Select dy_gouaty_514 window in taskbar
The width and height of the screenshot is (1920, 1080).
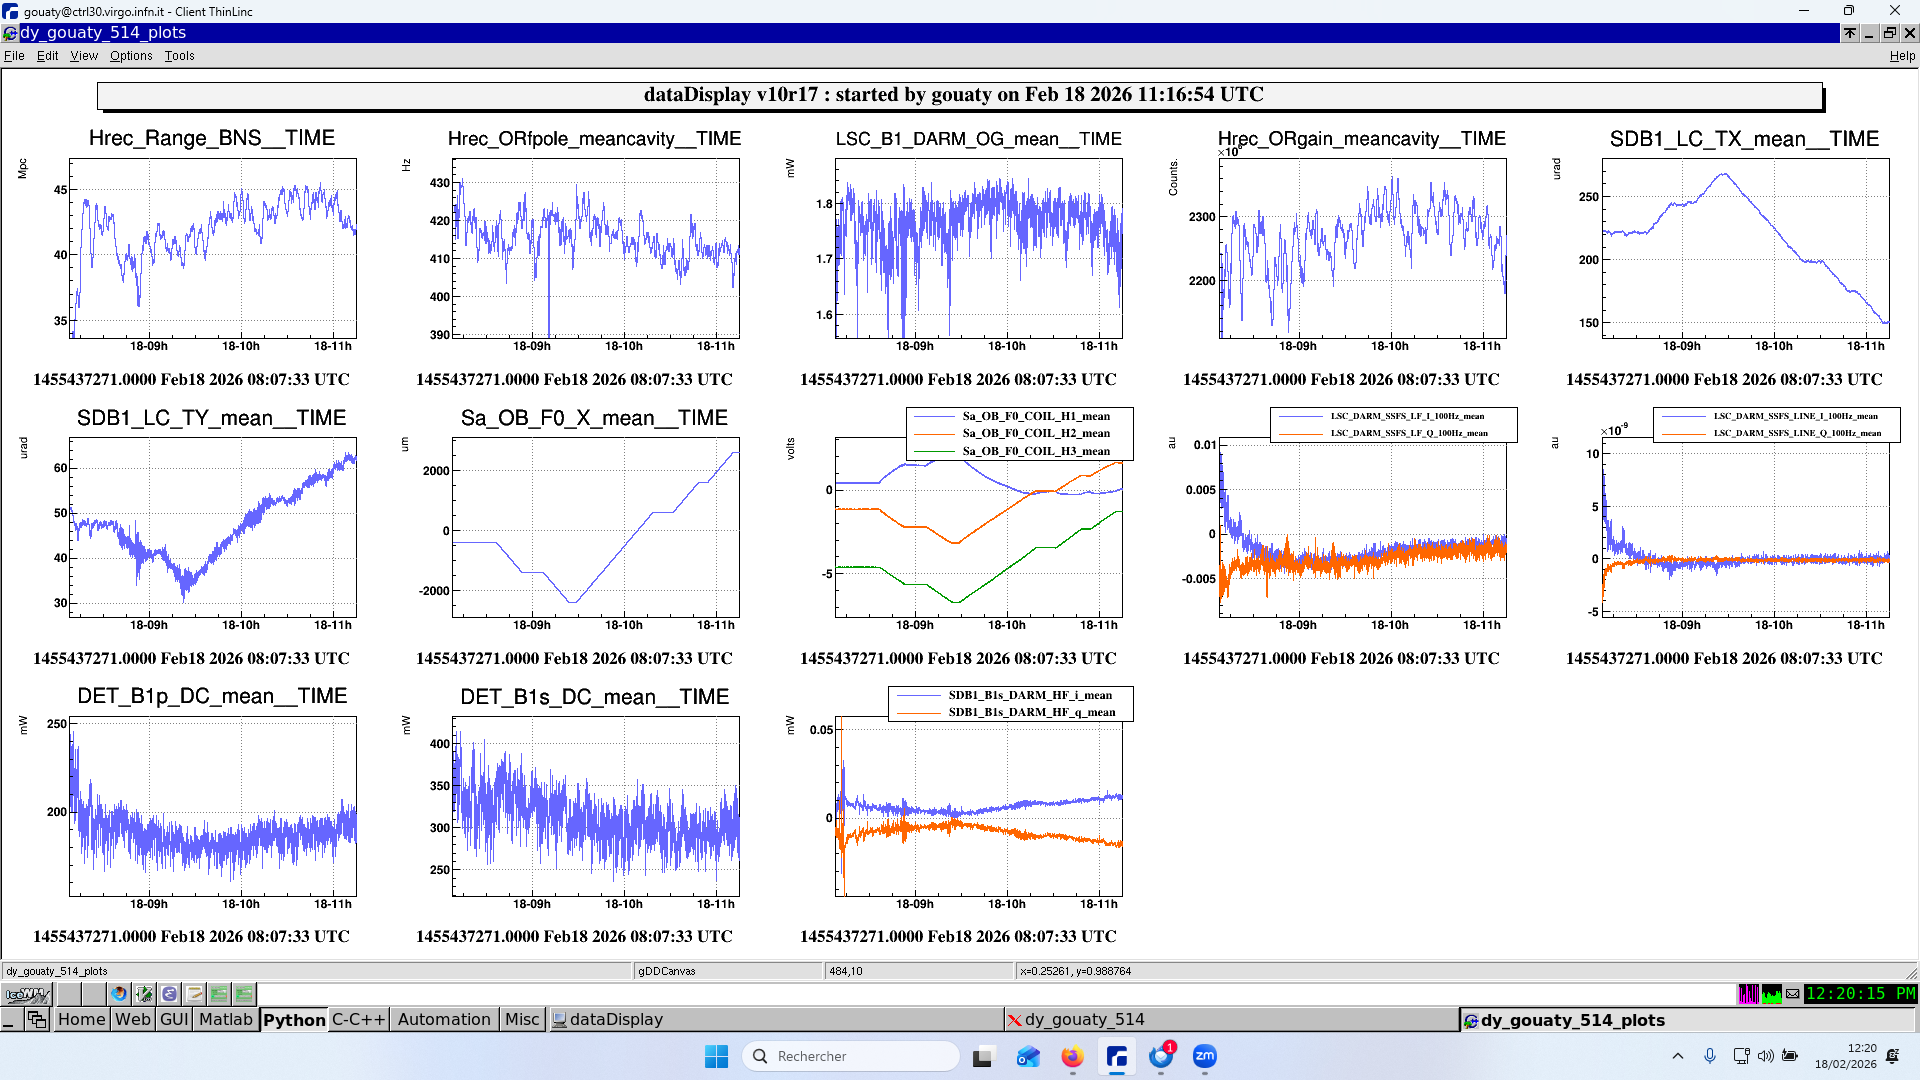[1084, 1019]
